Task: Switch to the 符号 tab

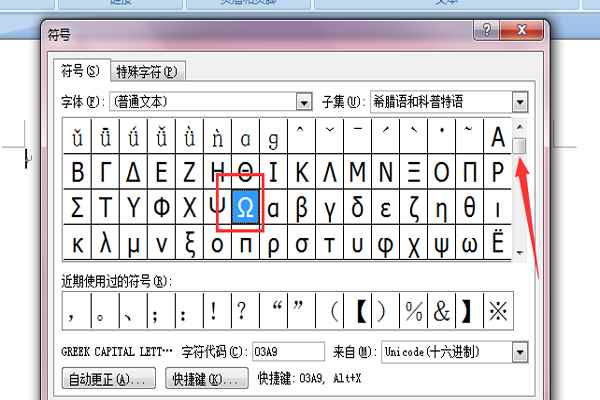Action: click(x=80, y=71)
